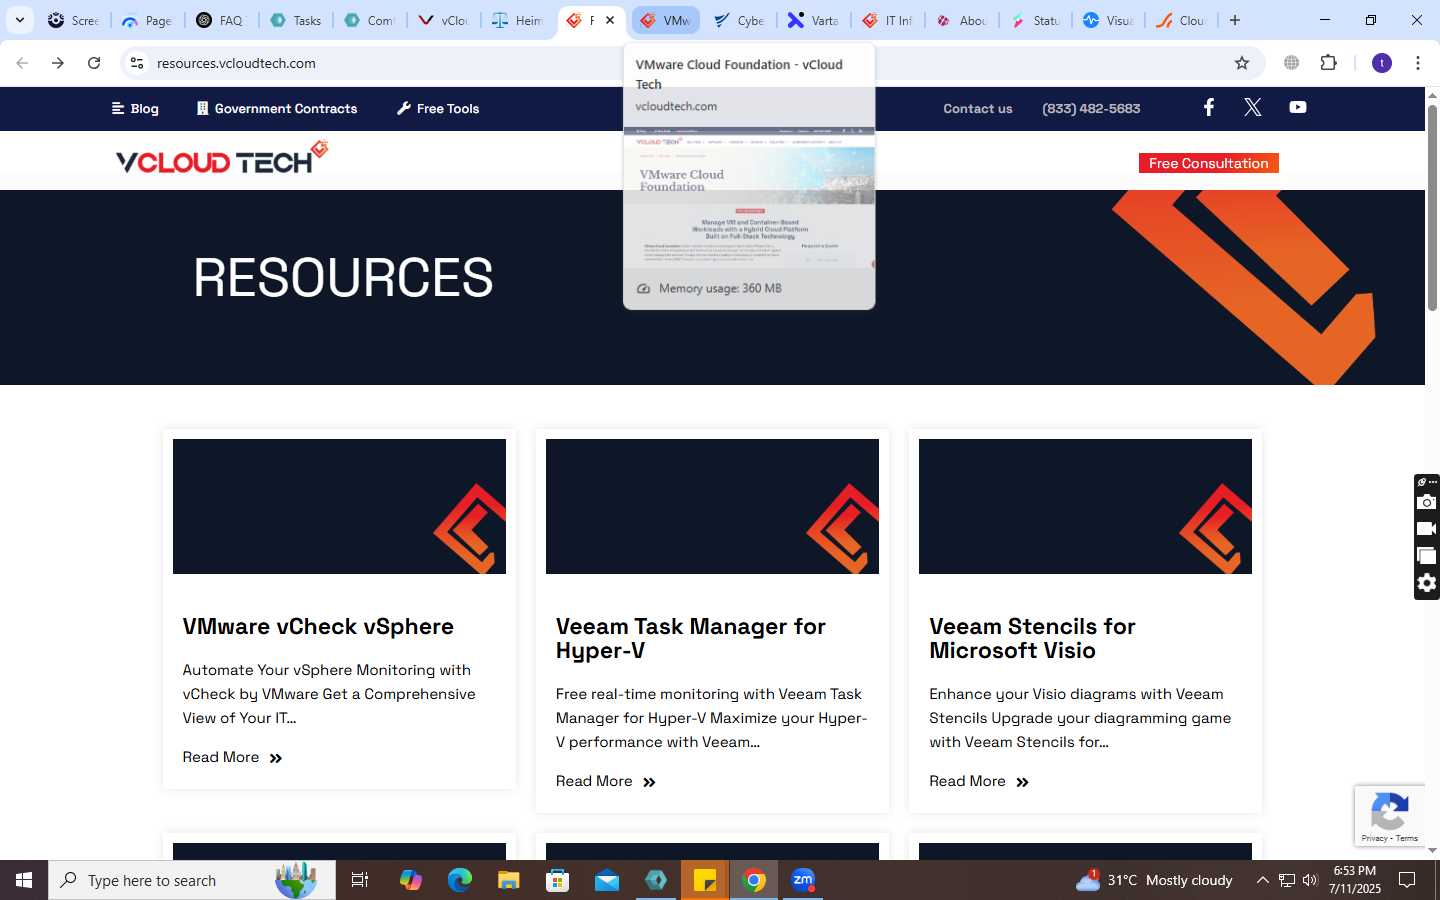Open Mail app from taskbar

(607, 880)
